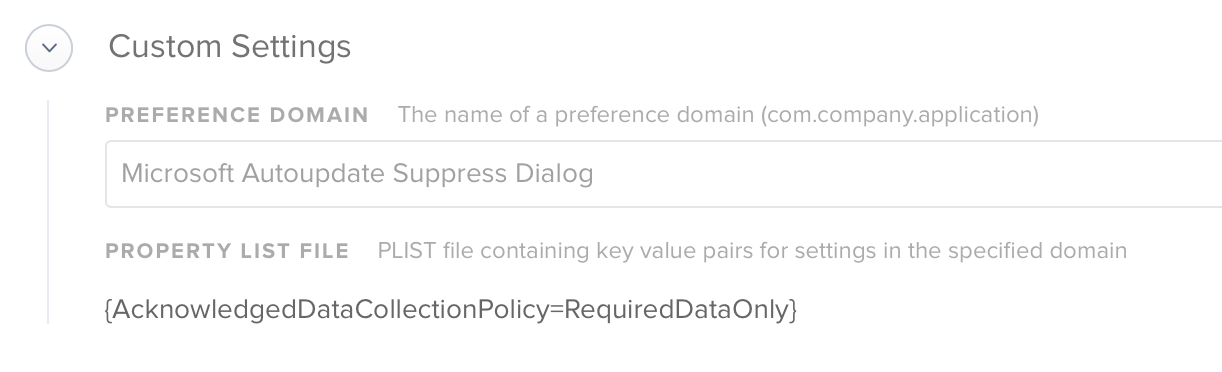Click the closing brace of plist text
The width and height of the screenshot is (1222, 372).
pos(793,311)
